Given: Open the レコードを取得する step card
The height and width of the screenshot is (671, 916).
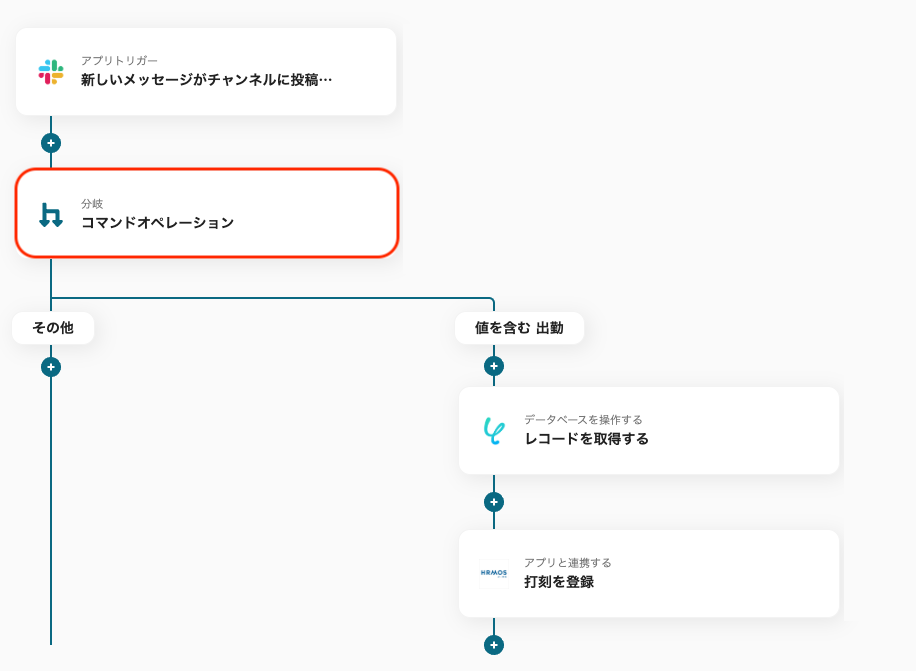Looking at the screenshot, I should tap(649, 430).
